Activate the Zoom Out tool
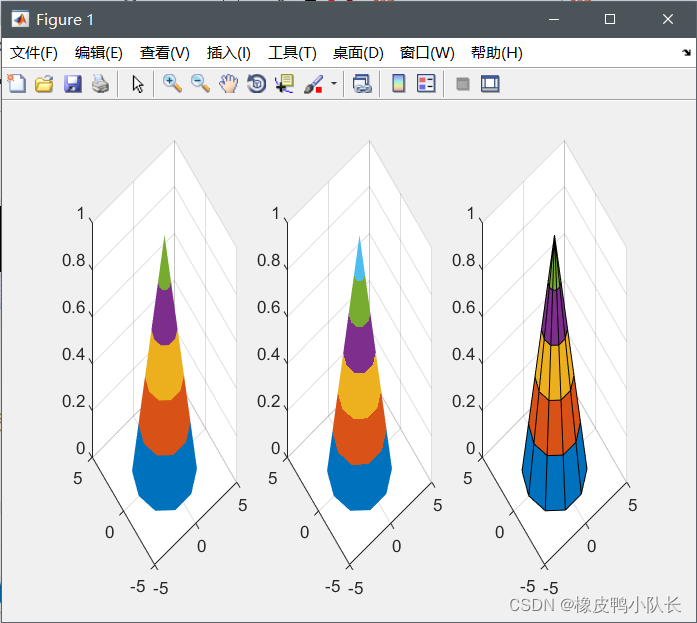Viewport: 697px width, 623px height. click(200, 84)
